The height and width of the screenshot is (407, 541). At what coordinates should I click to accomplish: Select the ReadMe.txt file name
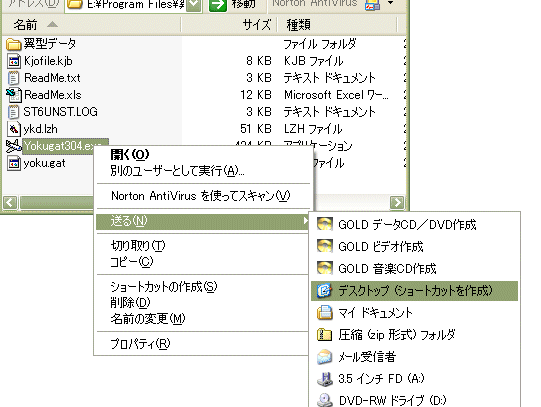(52, 78)
